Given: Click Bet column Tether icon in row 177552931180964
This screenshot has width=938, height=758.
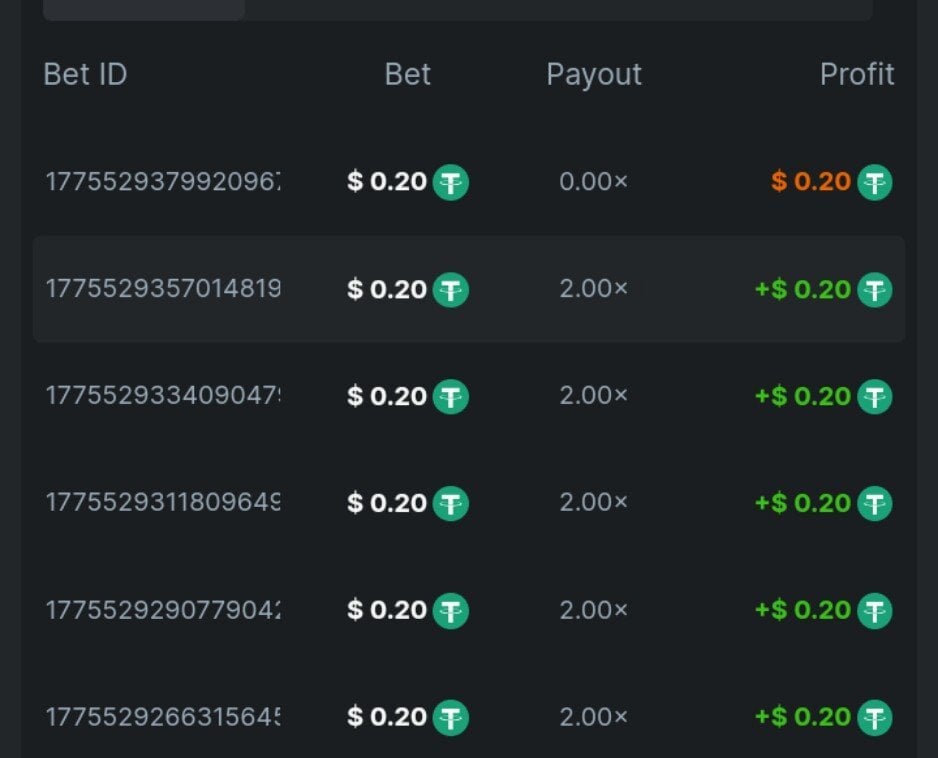Looking at the screenshot, I should click(450, 503).
